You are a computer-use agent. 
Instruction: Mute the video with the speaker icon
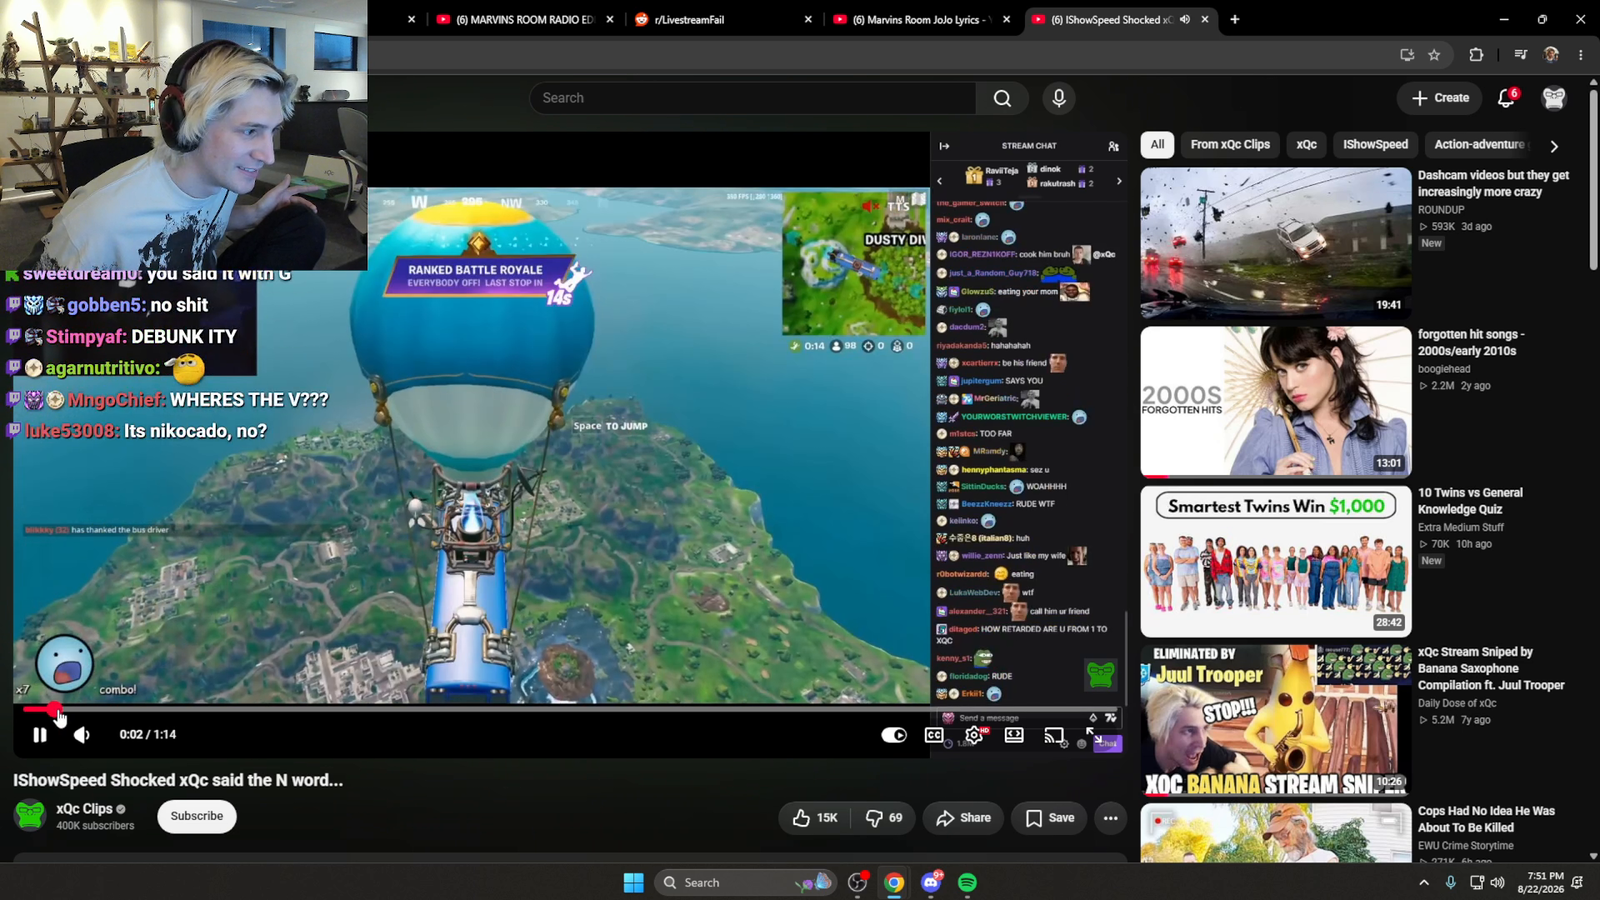coord(82,735)
